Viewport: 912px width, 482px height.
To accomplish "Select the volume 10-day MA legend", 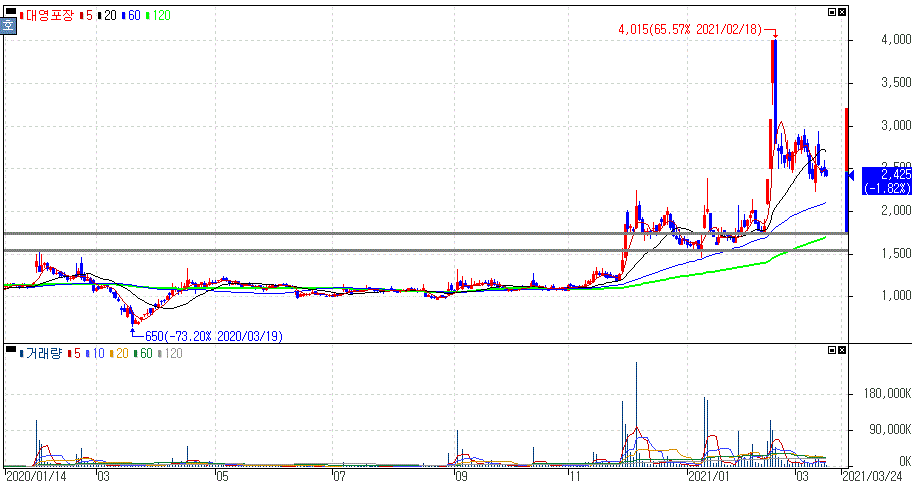I will coord(95,354).
